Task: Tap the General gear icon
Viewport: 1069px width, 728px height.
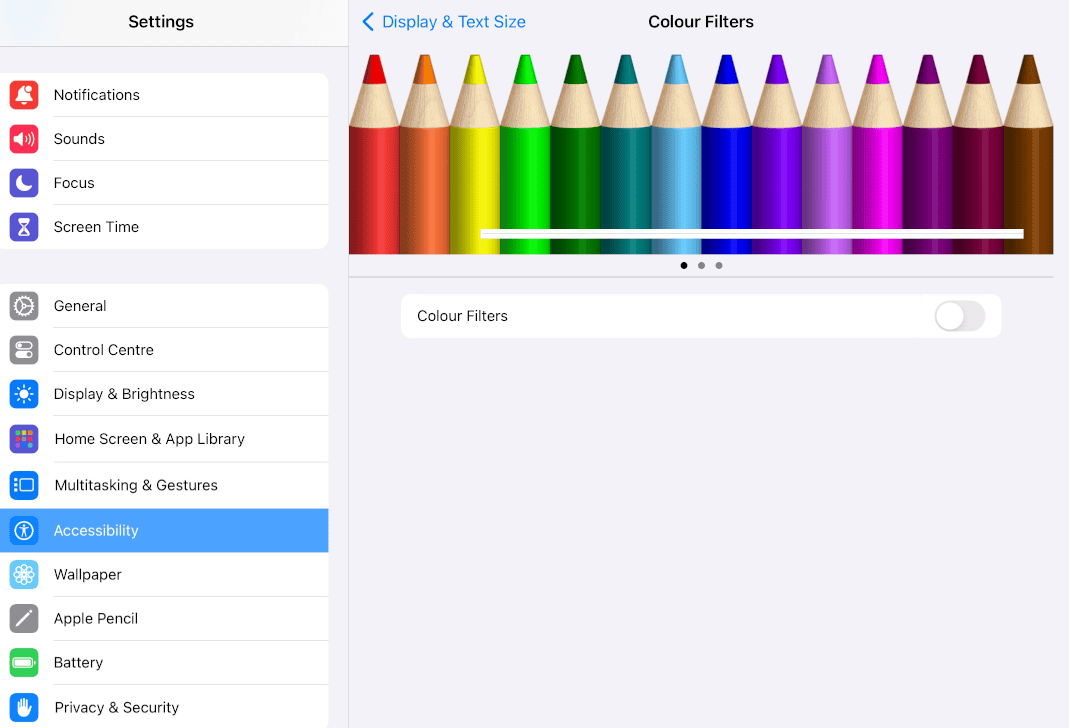Action: pos(24,306)
